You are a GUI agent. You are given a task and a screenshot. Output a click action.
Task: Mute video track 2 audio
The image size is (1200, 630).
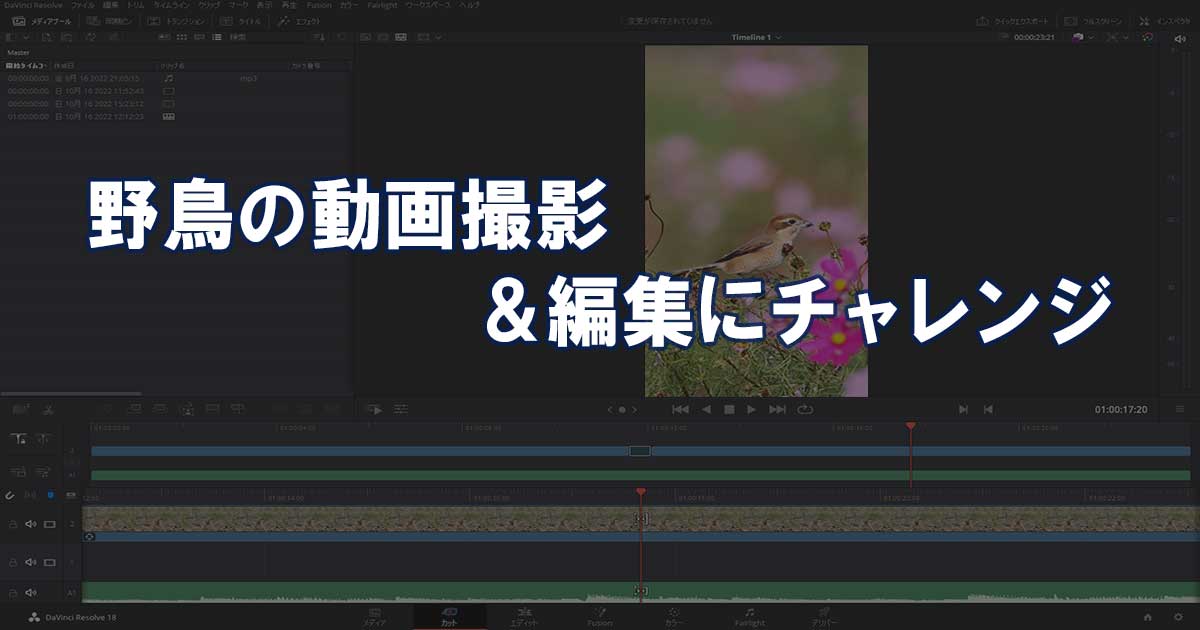coord(30,523)
